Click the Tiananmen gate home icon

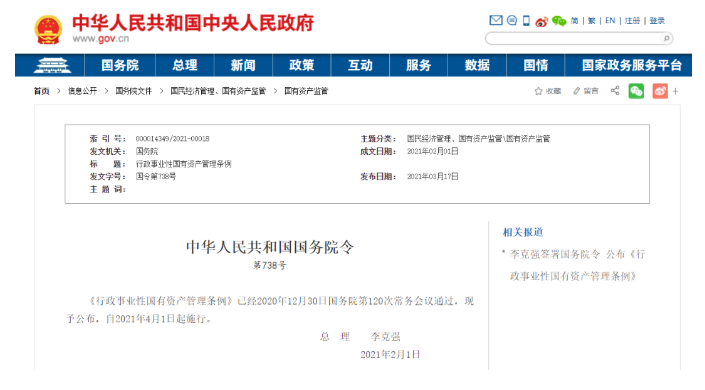point(52,65)
